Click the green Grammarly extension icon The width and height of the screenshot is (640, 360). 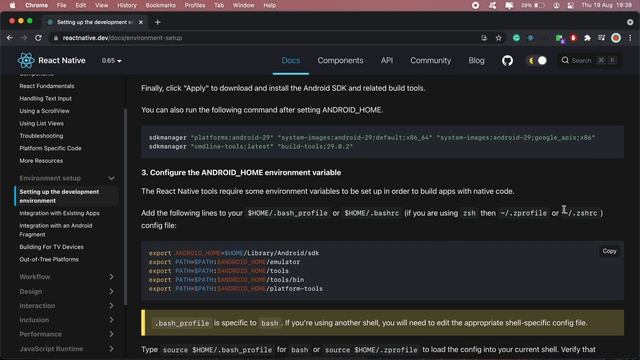pyautogui.click(x=516, y=38)
